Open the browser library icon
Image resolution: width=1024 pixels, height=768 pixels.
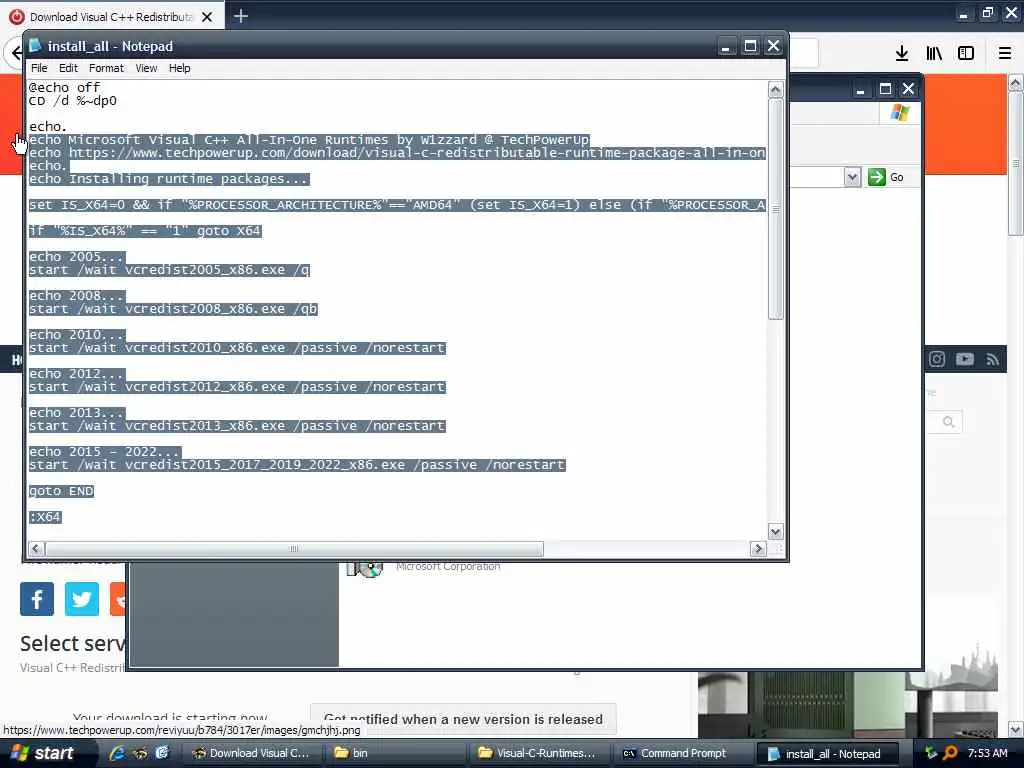[x=934, y=54]
